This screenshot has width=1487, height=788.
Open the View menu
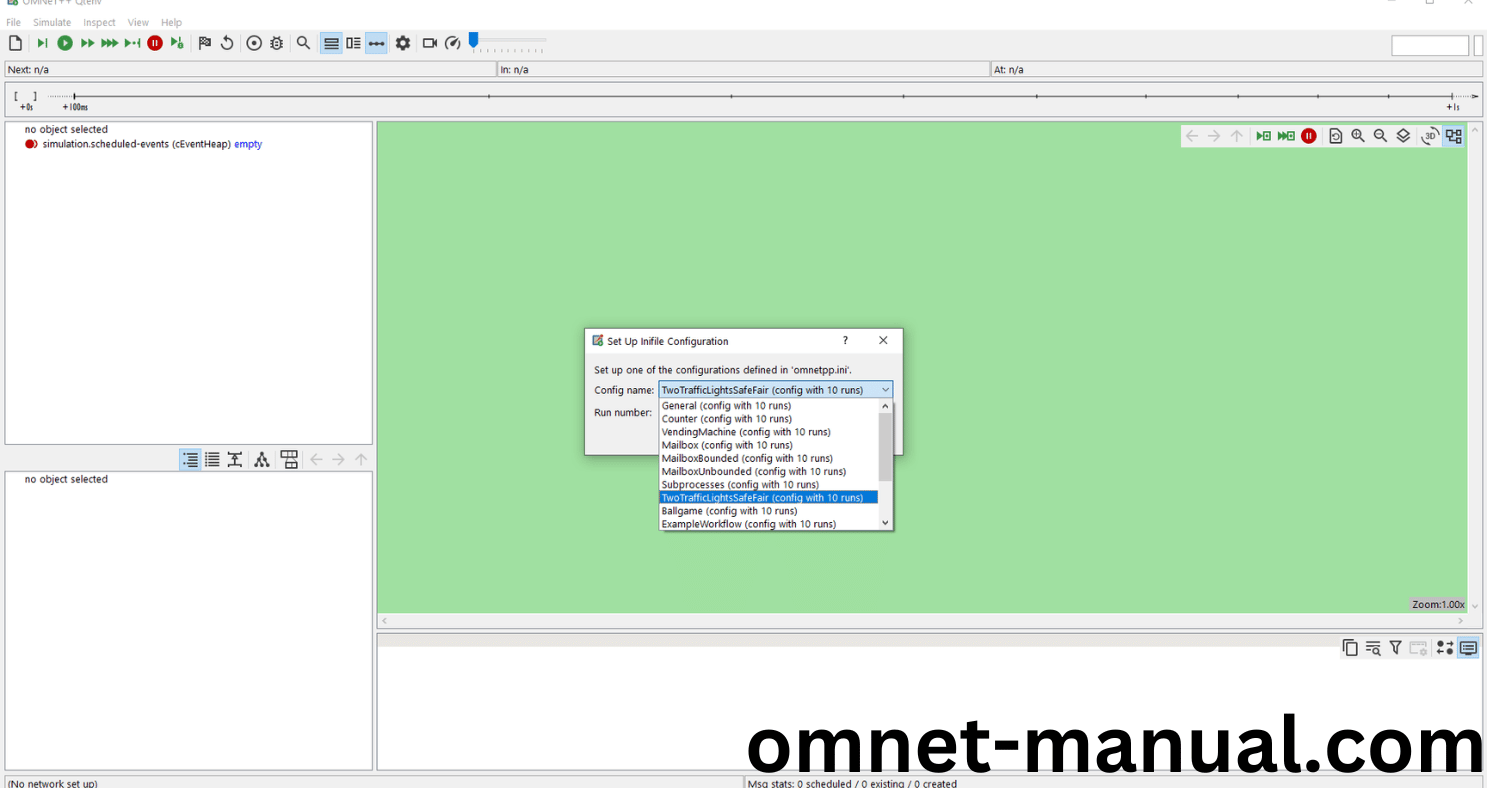pyautogui.click(x=138, y=22)
